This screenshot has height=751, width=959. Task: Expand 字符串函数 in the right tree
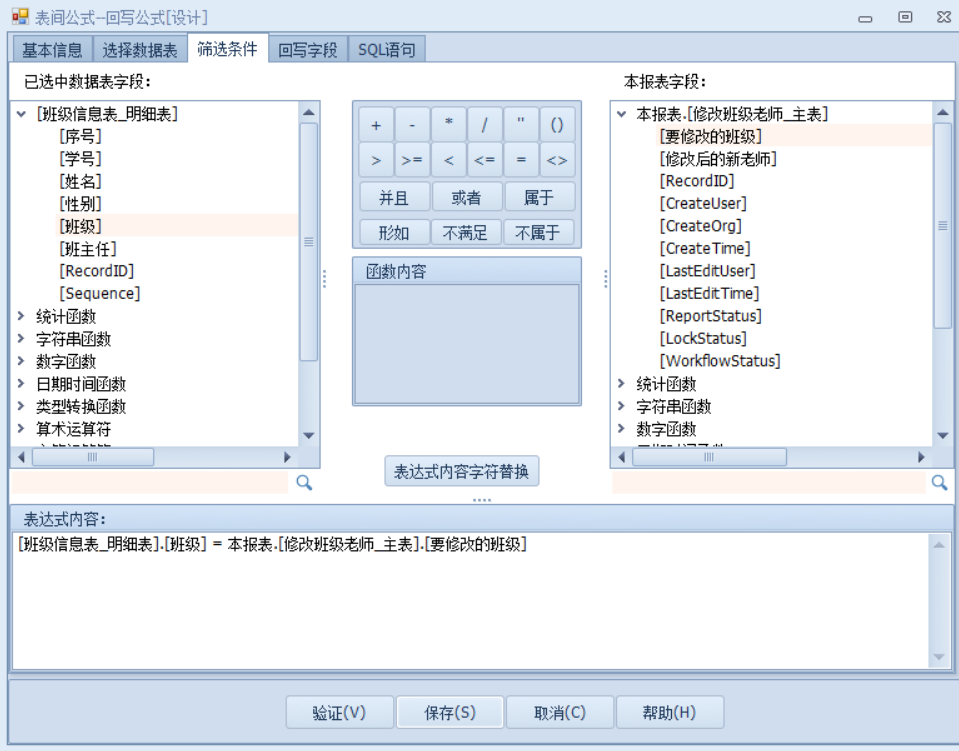tap(622, 406)
